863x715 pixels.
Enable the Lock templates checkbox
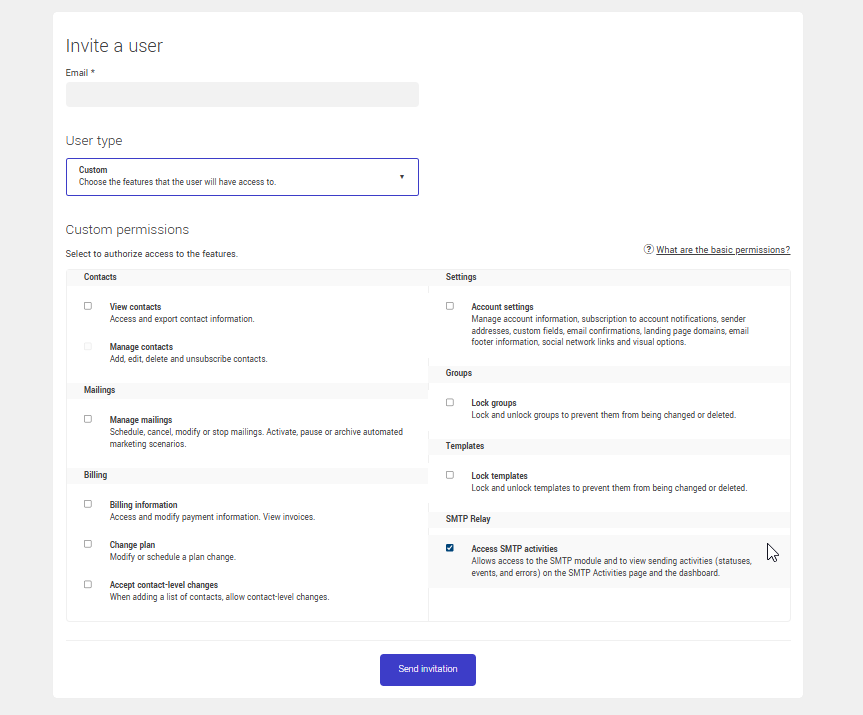tap(450, 475)
